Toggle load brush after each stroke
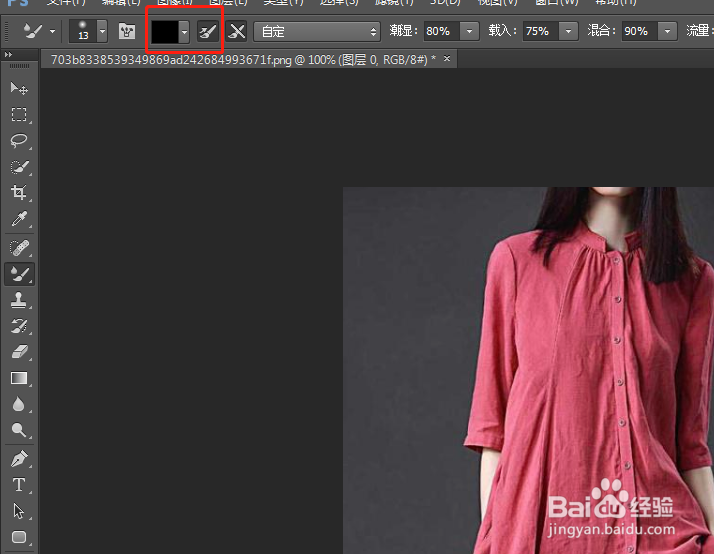Viewport: 714px width, 554px height. point(208,31)
